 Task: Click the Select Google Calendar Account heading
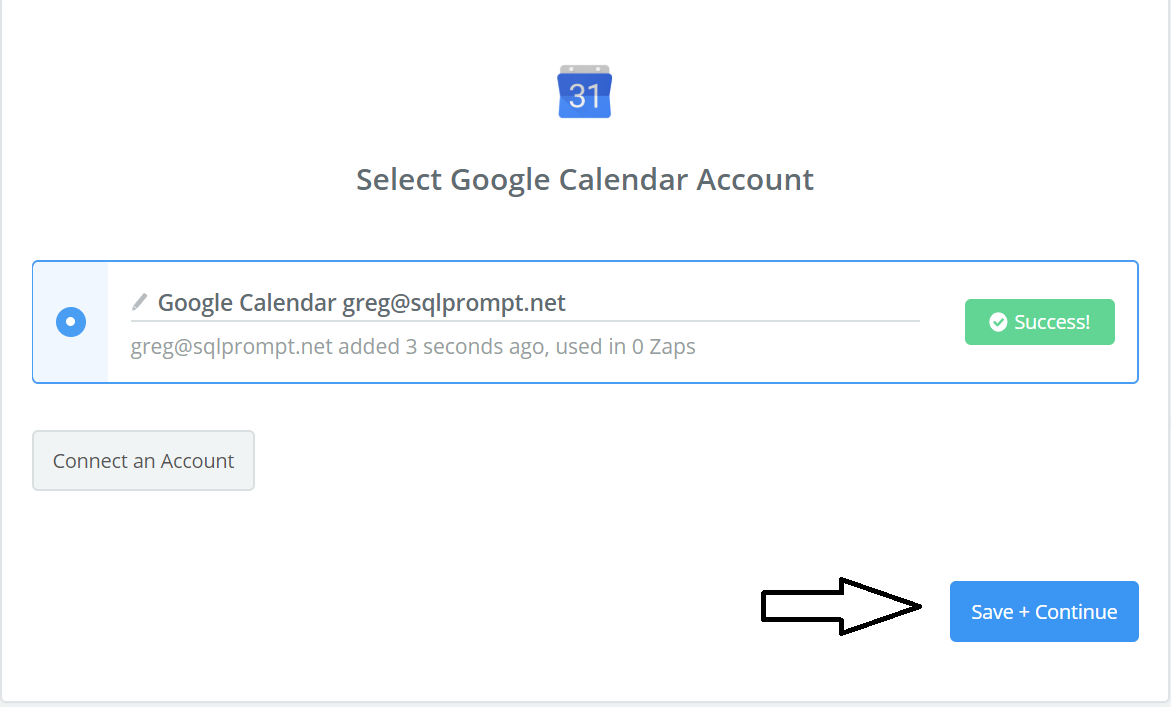tap(585, 180)
